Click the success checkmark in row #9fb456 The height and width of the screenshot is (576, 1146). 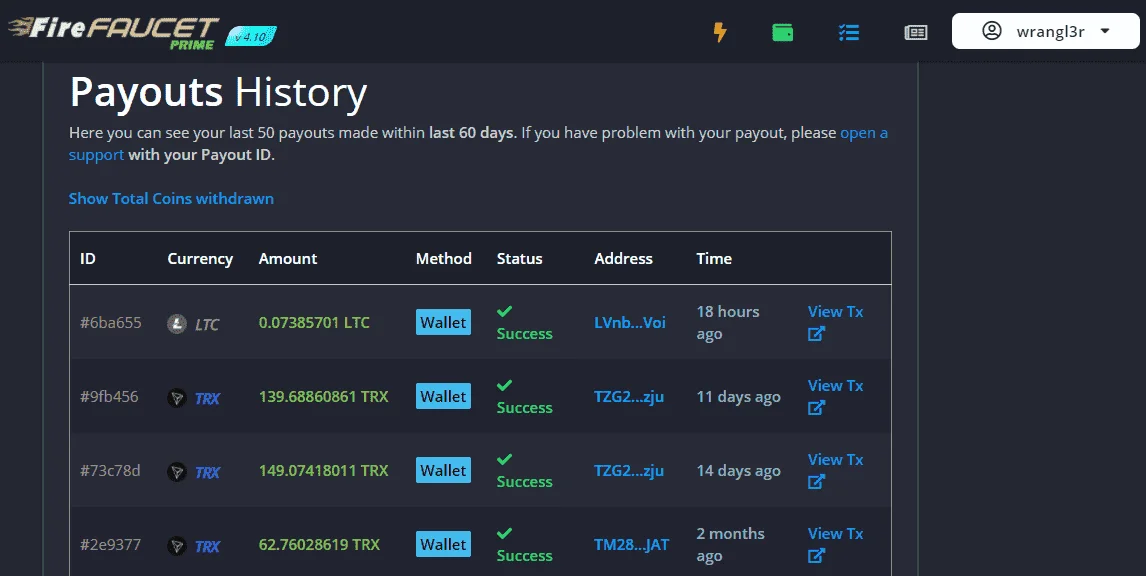pyautogui.click(x=504, y=385)
